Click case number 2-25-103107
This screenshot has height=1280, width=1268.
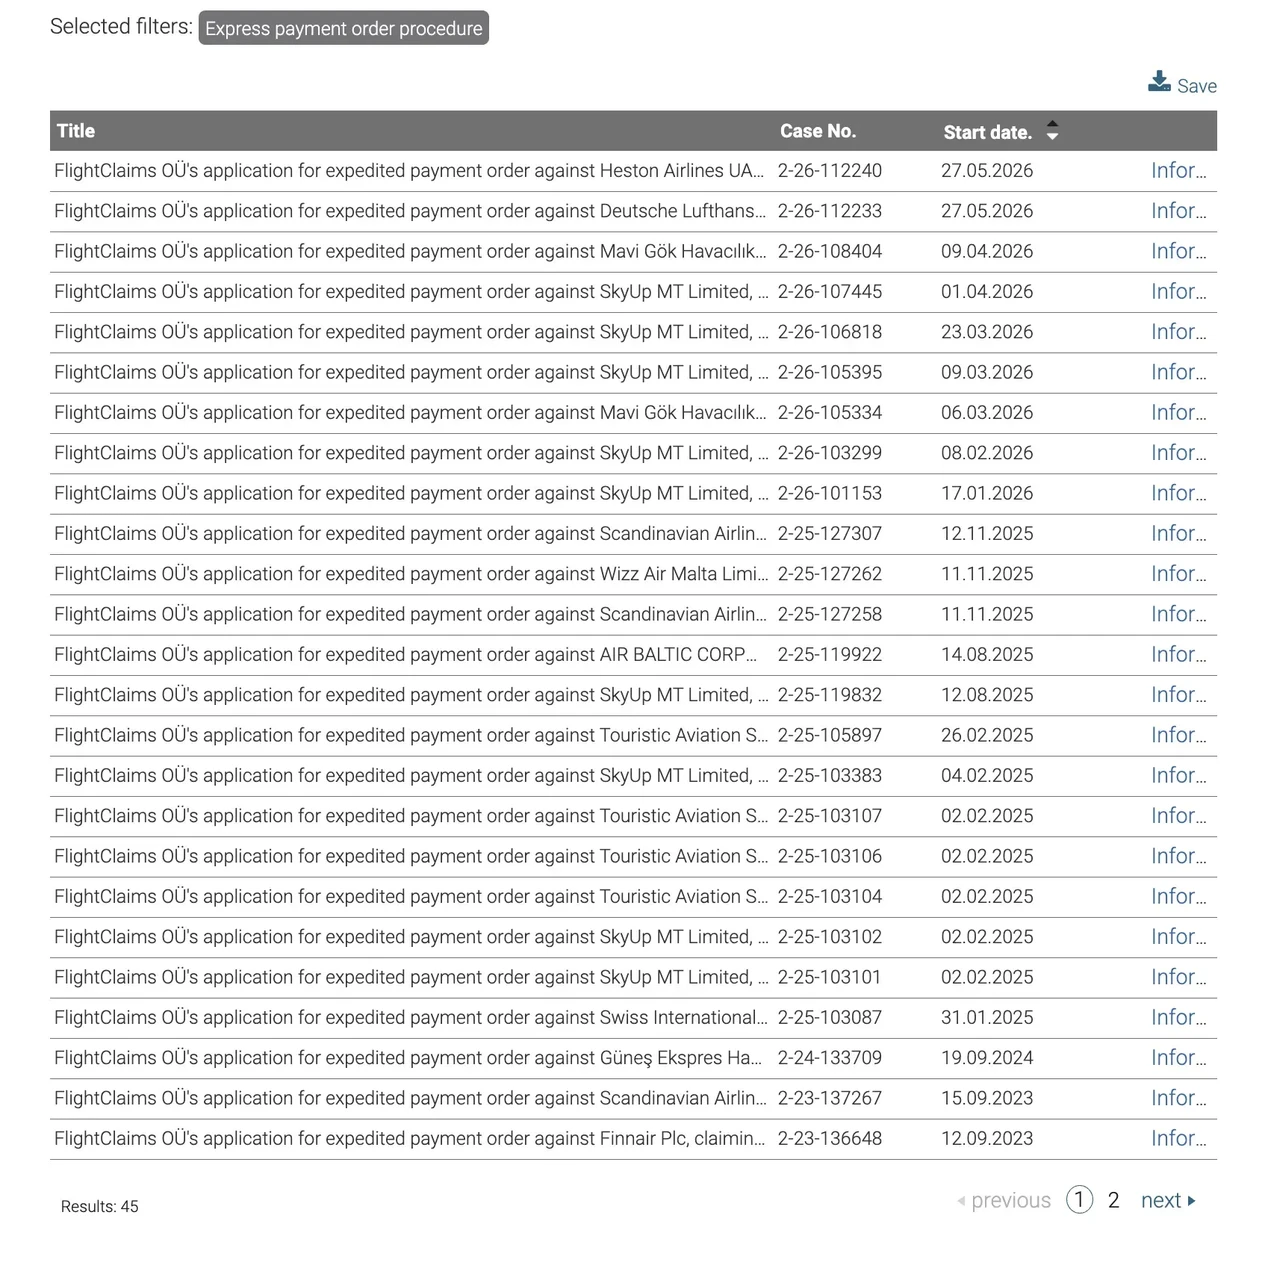click(830, 816)
